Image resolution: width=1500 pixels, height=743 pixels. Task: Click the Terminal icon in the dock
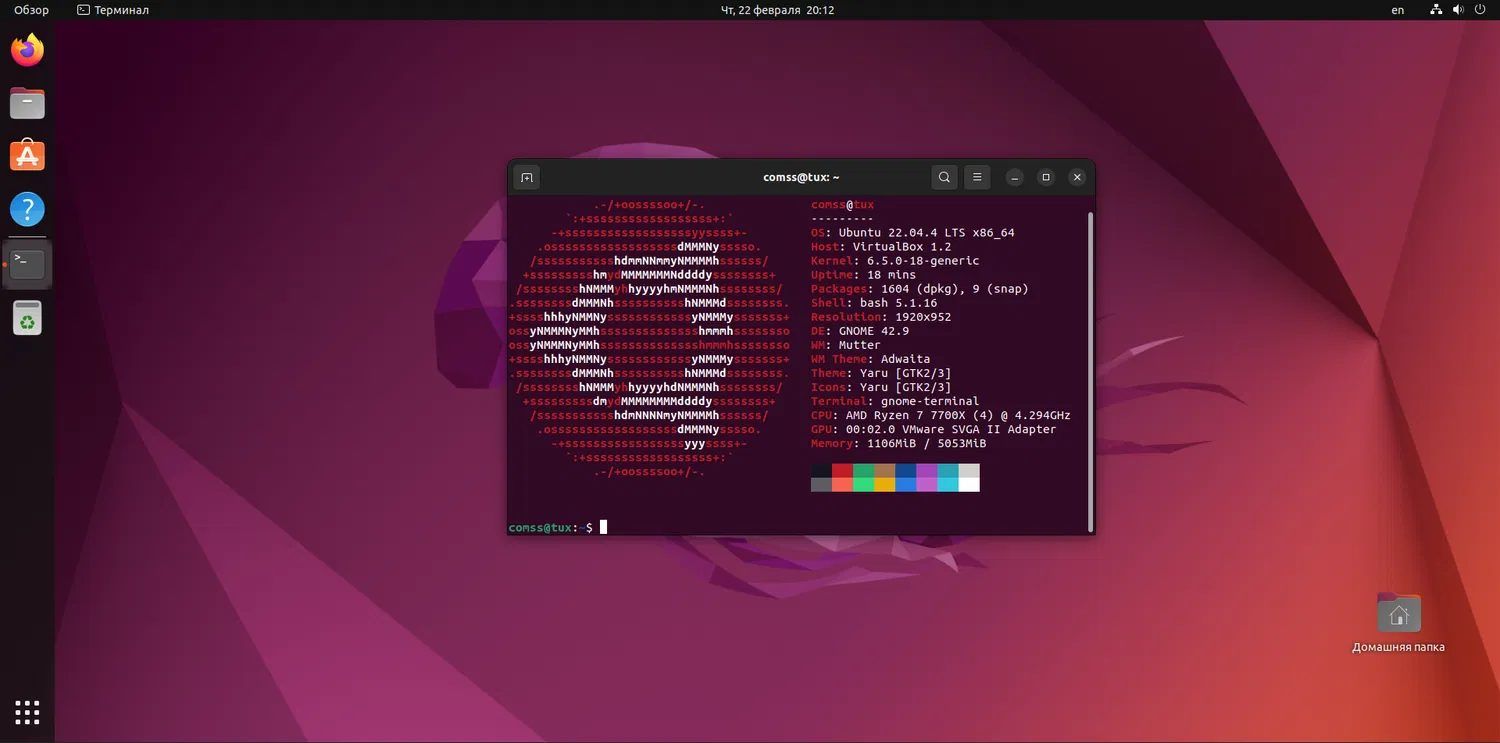pos(27,264)
